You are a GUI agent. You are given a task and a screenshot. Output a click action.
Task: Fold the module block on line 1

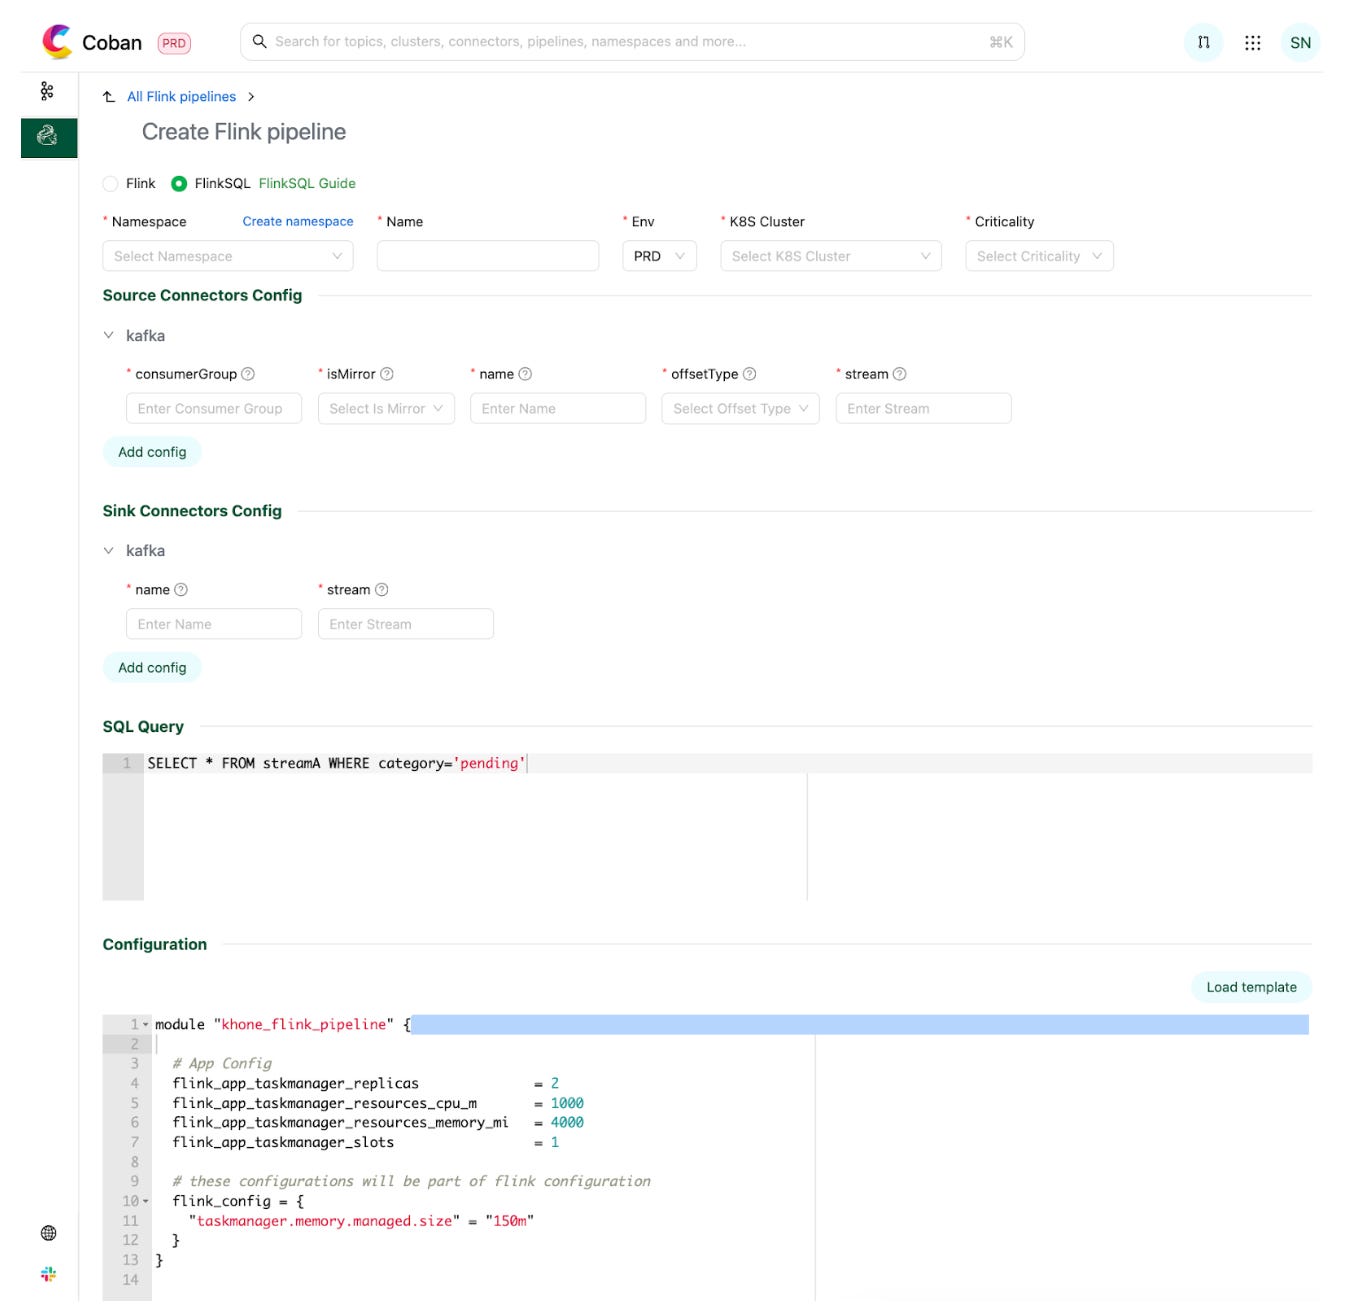pos(146,1025)
